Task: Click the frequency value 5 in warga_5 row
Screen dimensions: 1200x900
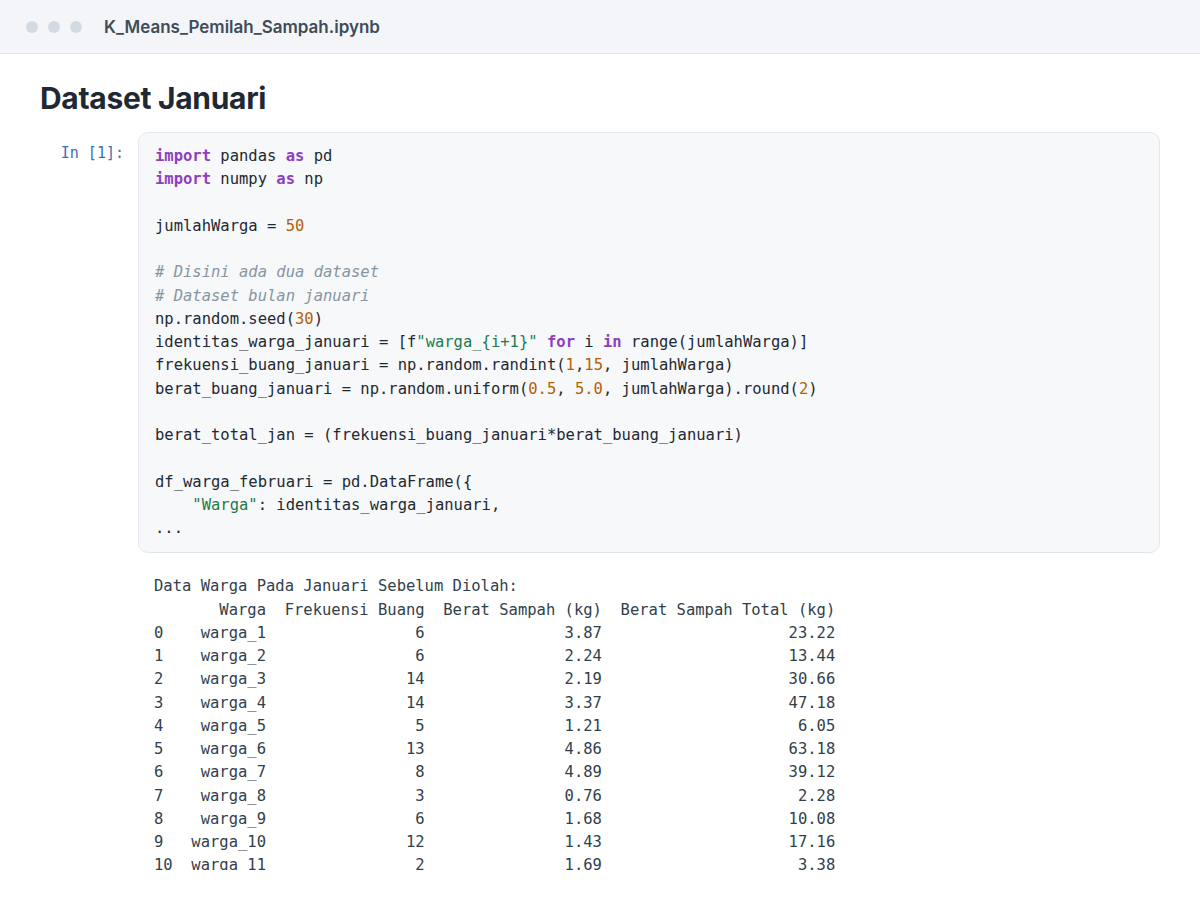Action: [x=420, y=726]
